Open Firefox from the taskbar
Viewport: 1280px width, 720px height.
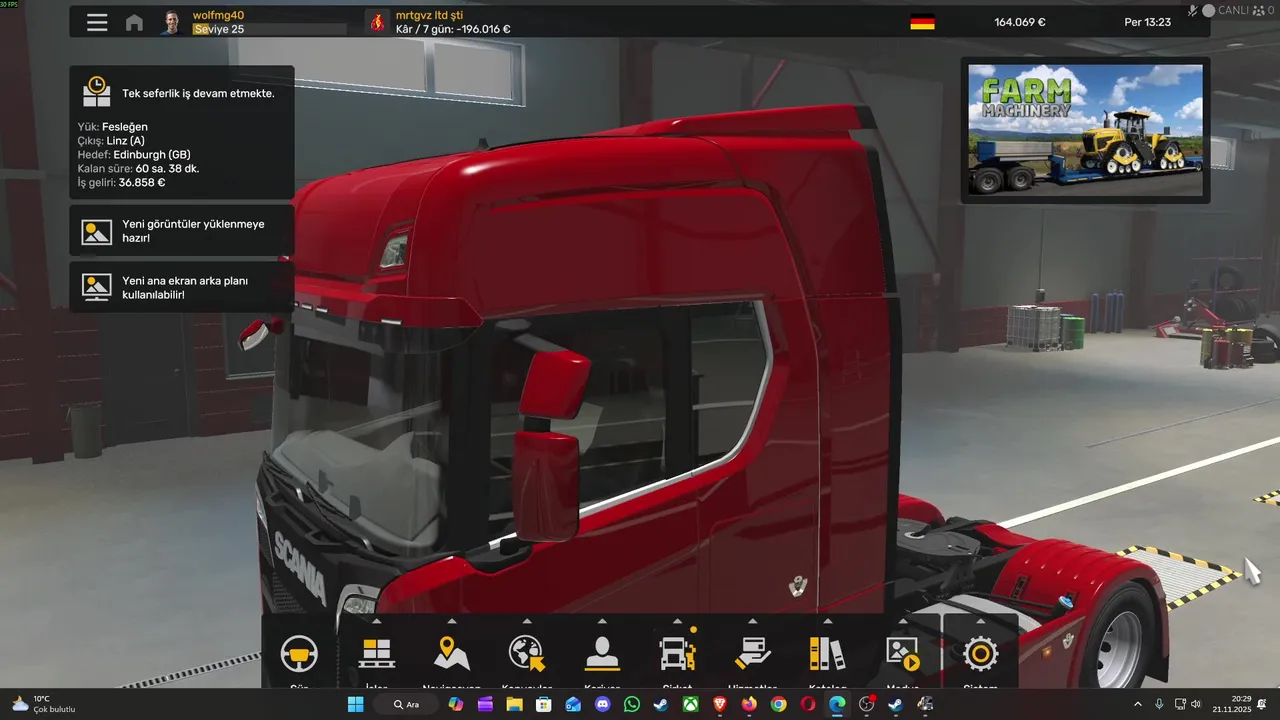749,704
